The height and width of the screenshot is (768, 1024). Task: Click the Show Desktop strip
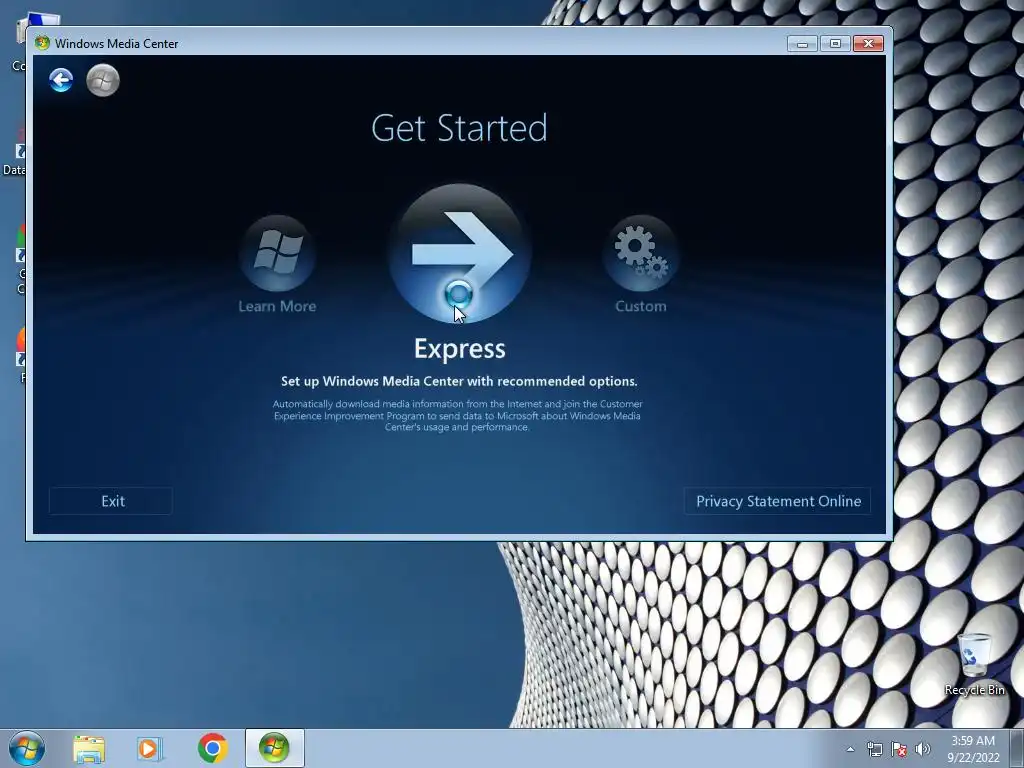click(1017, 748)
